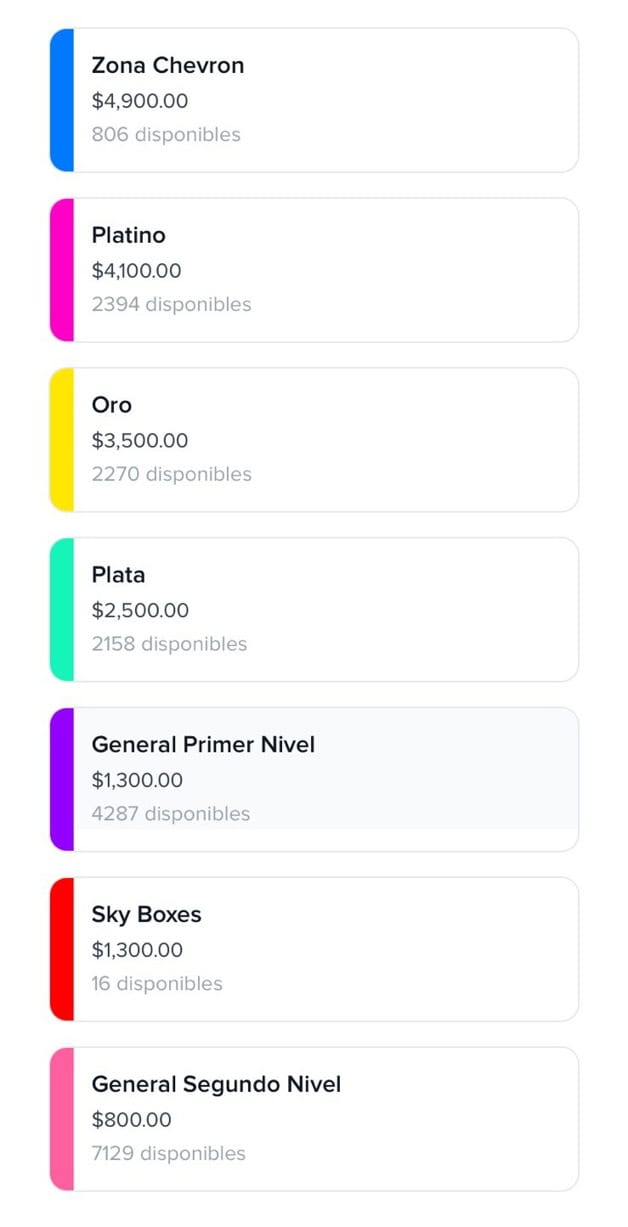
Task: Click the 16 disponibles availability label
Action: (157, 984)
